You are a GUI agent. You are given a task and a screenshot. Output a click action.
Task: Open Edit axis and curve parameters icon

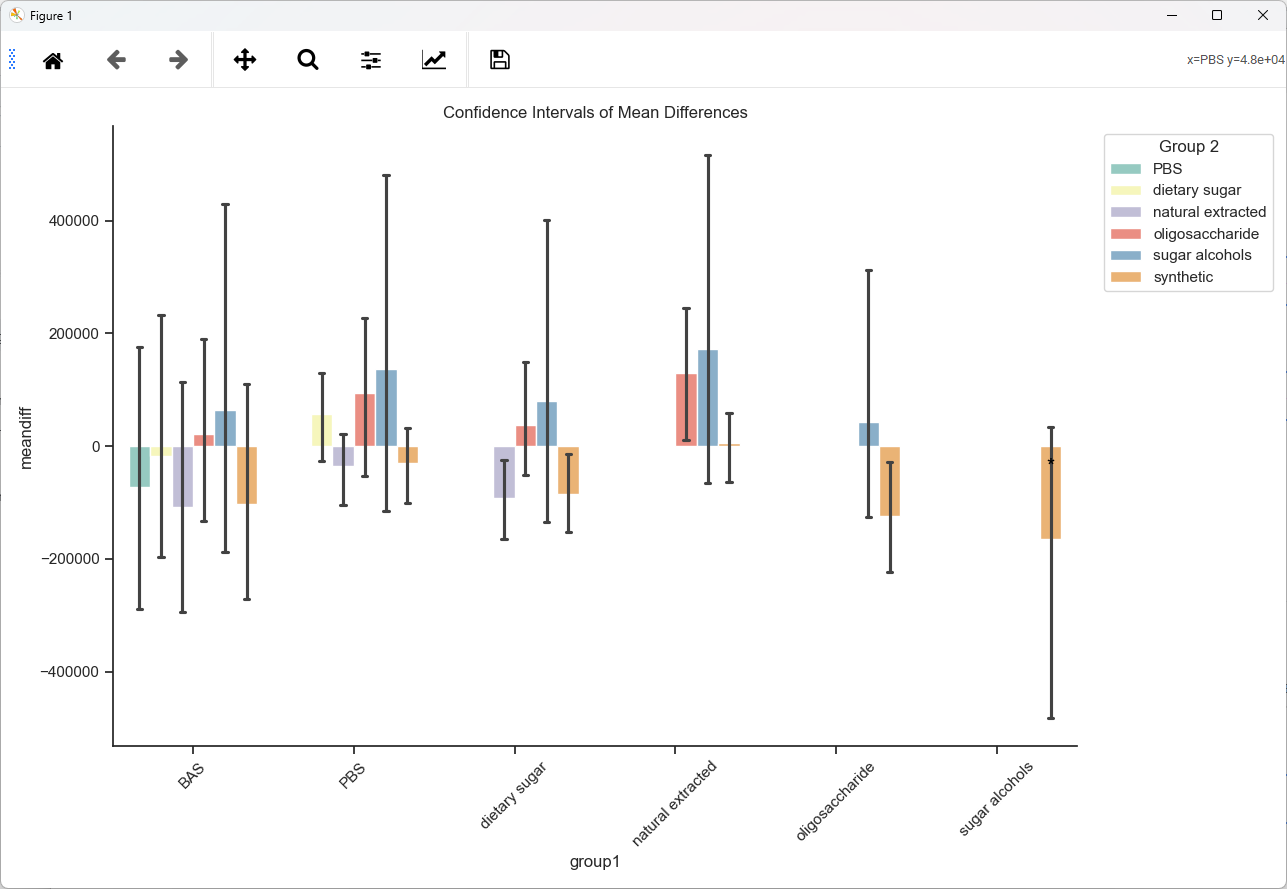pos(434,60)
